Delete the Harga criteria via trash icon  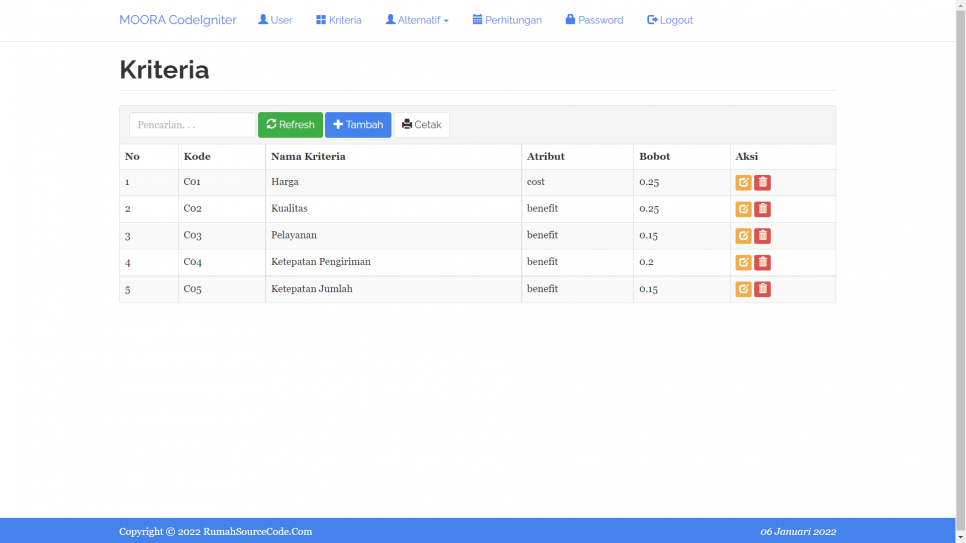tap(762, 183)
